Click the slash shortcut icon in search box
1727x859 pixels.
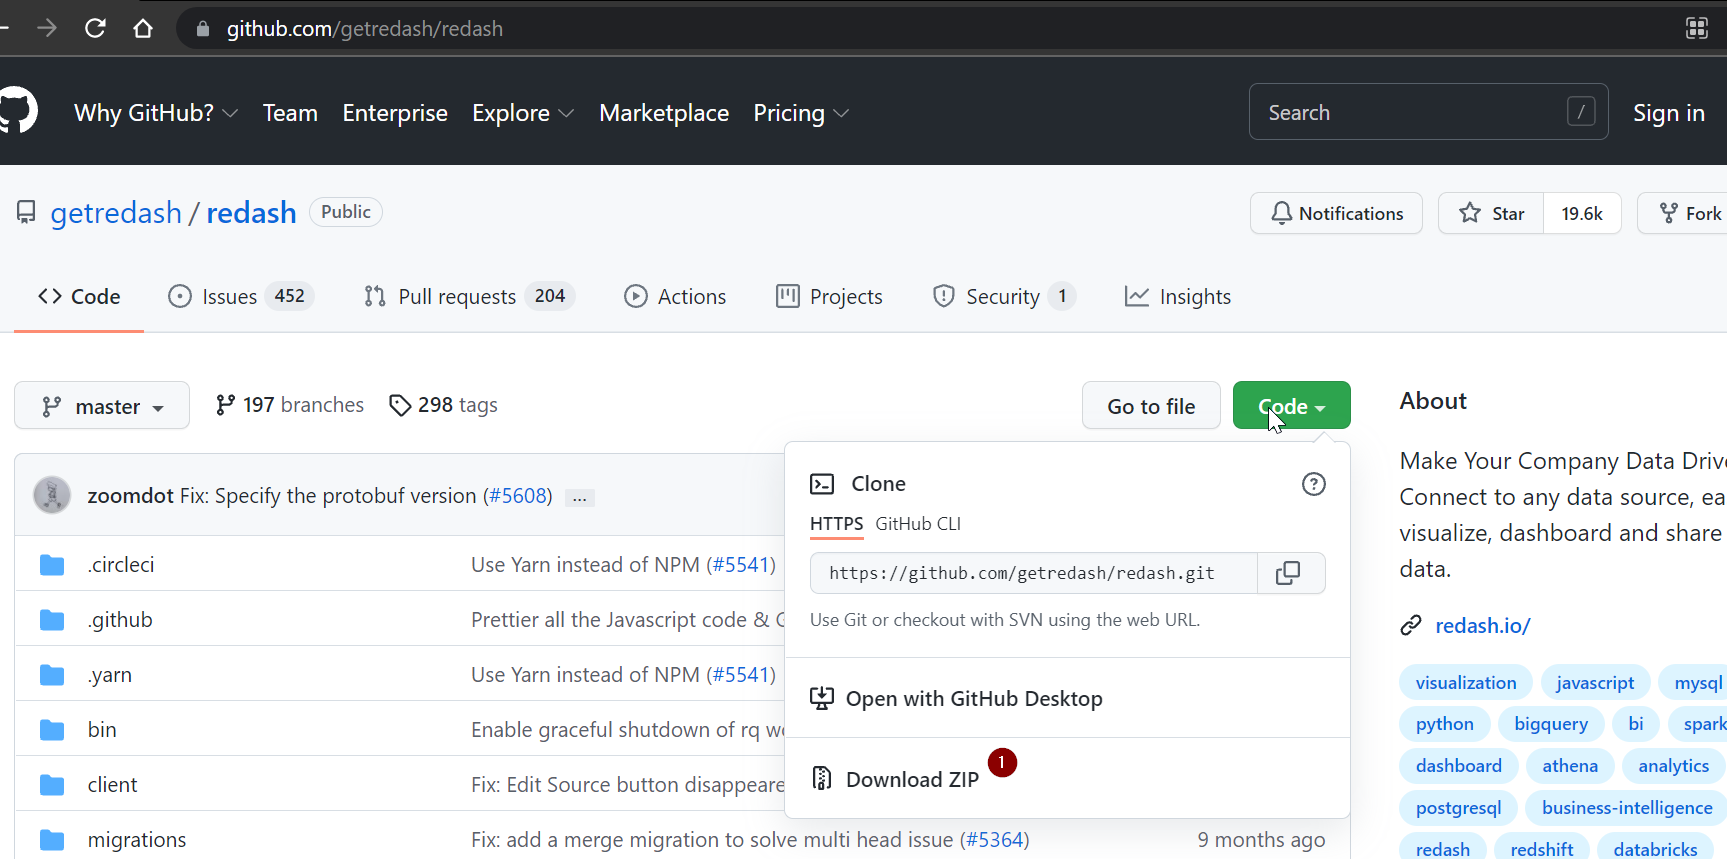tap(1581, 112)
